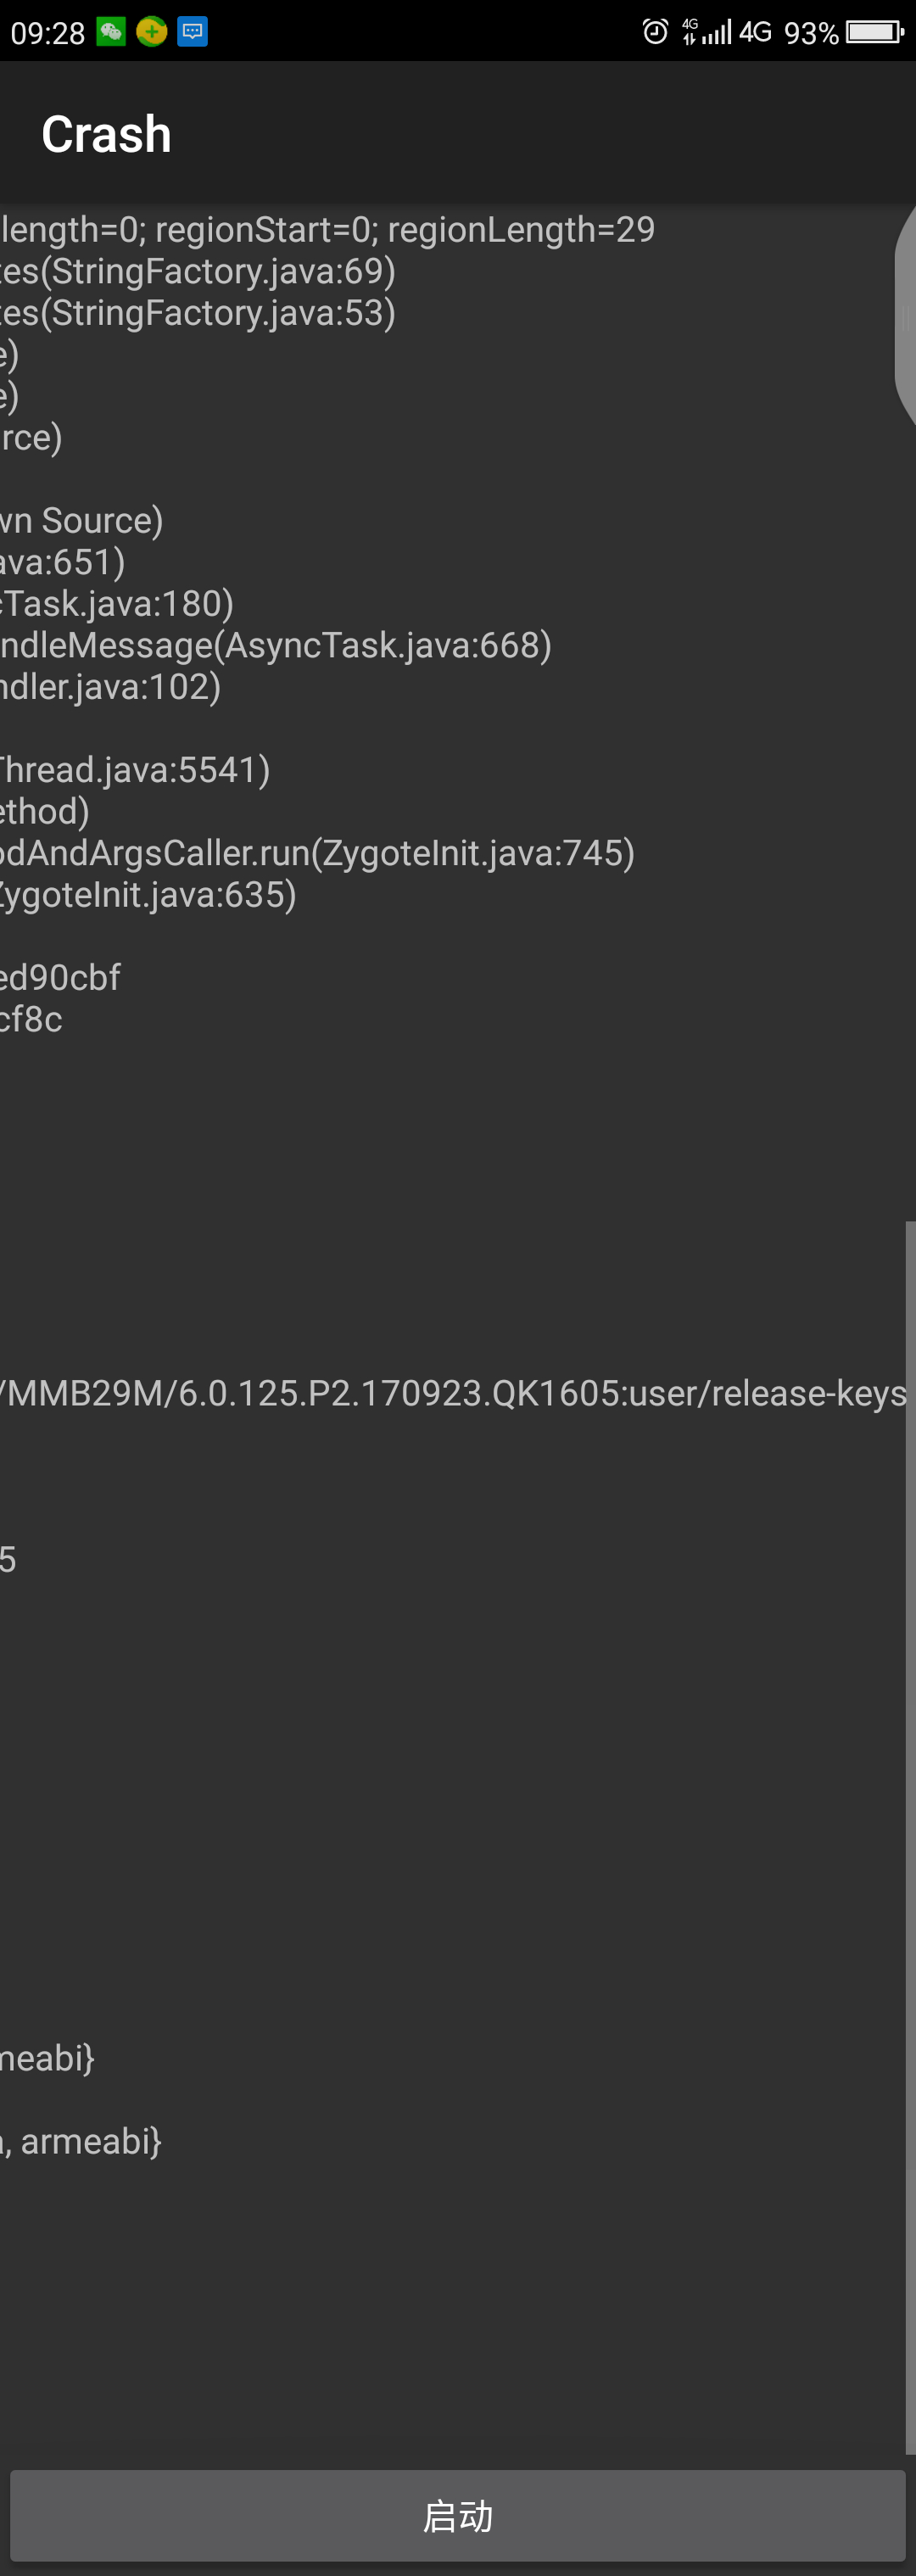The image size is (916, 2576).
Task: Click the ZygoteInit.java:745 stack line
Action: (x=317, y=853)
